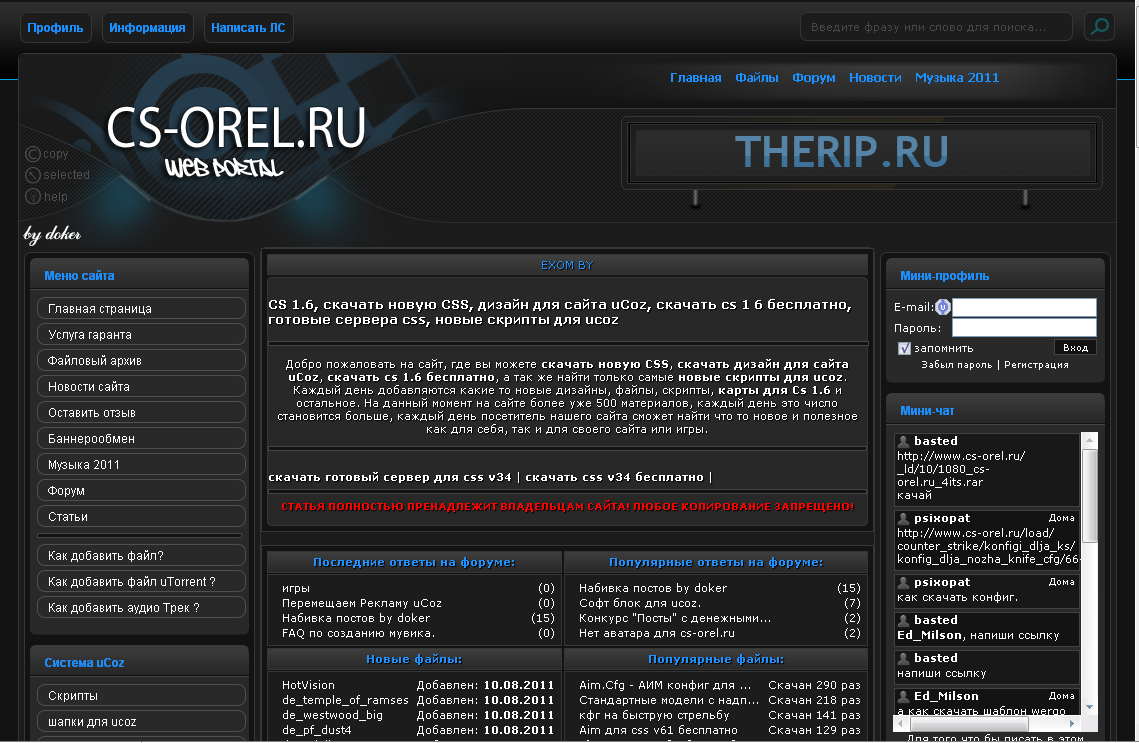Image resolution: width=1139 pixels, height=743 pixels.
Task: Open Форум in top navigation
Action: point(814,78)
